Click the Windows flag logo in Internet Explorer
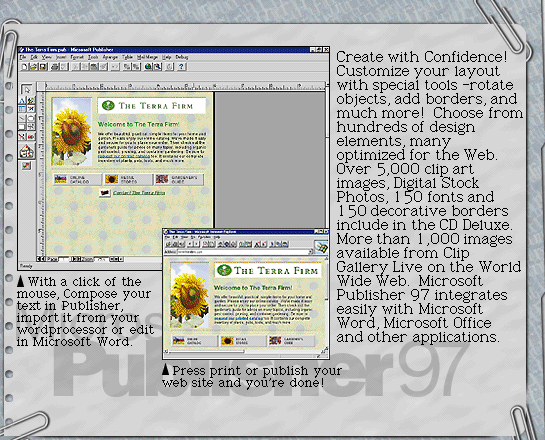This screenshot has height=440, width=545. coord(321,247)
